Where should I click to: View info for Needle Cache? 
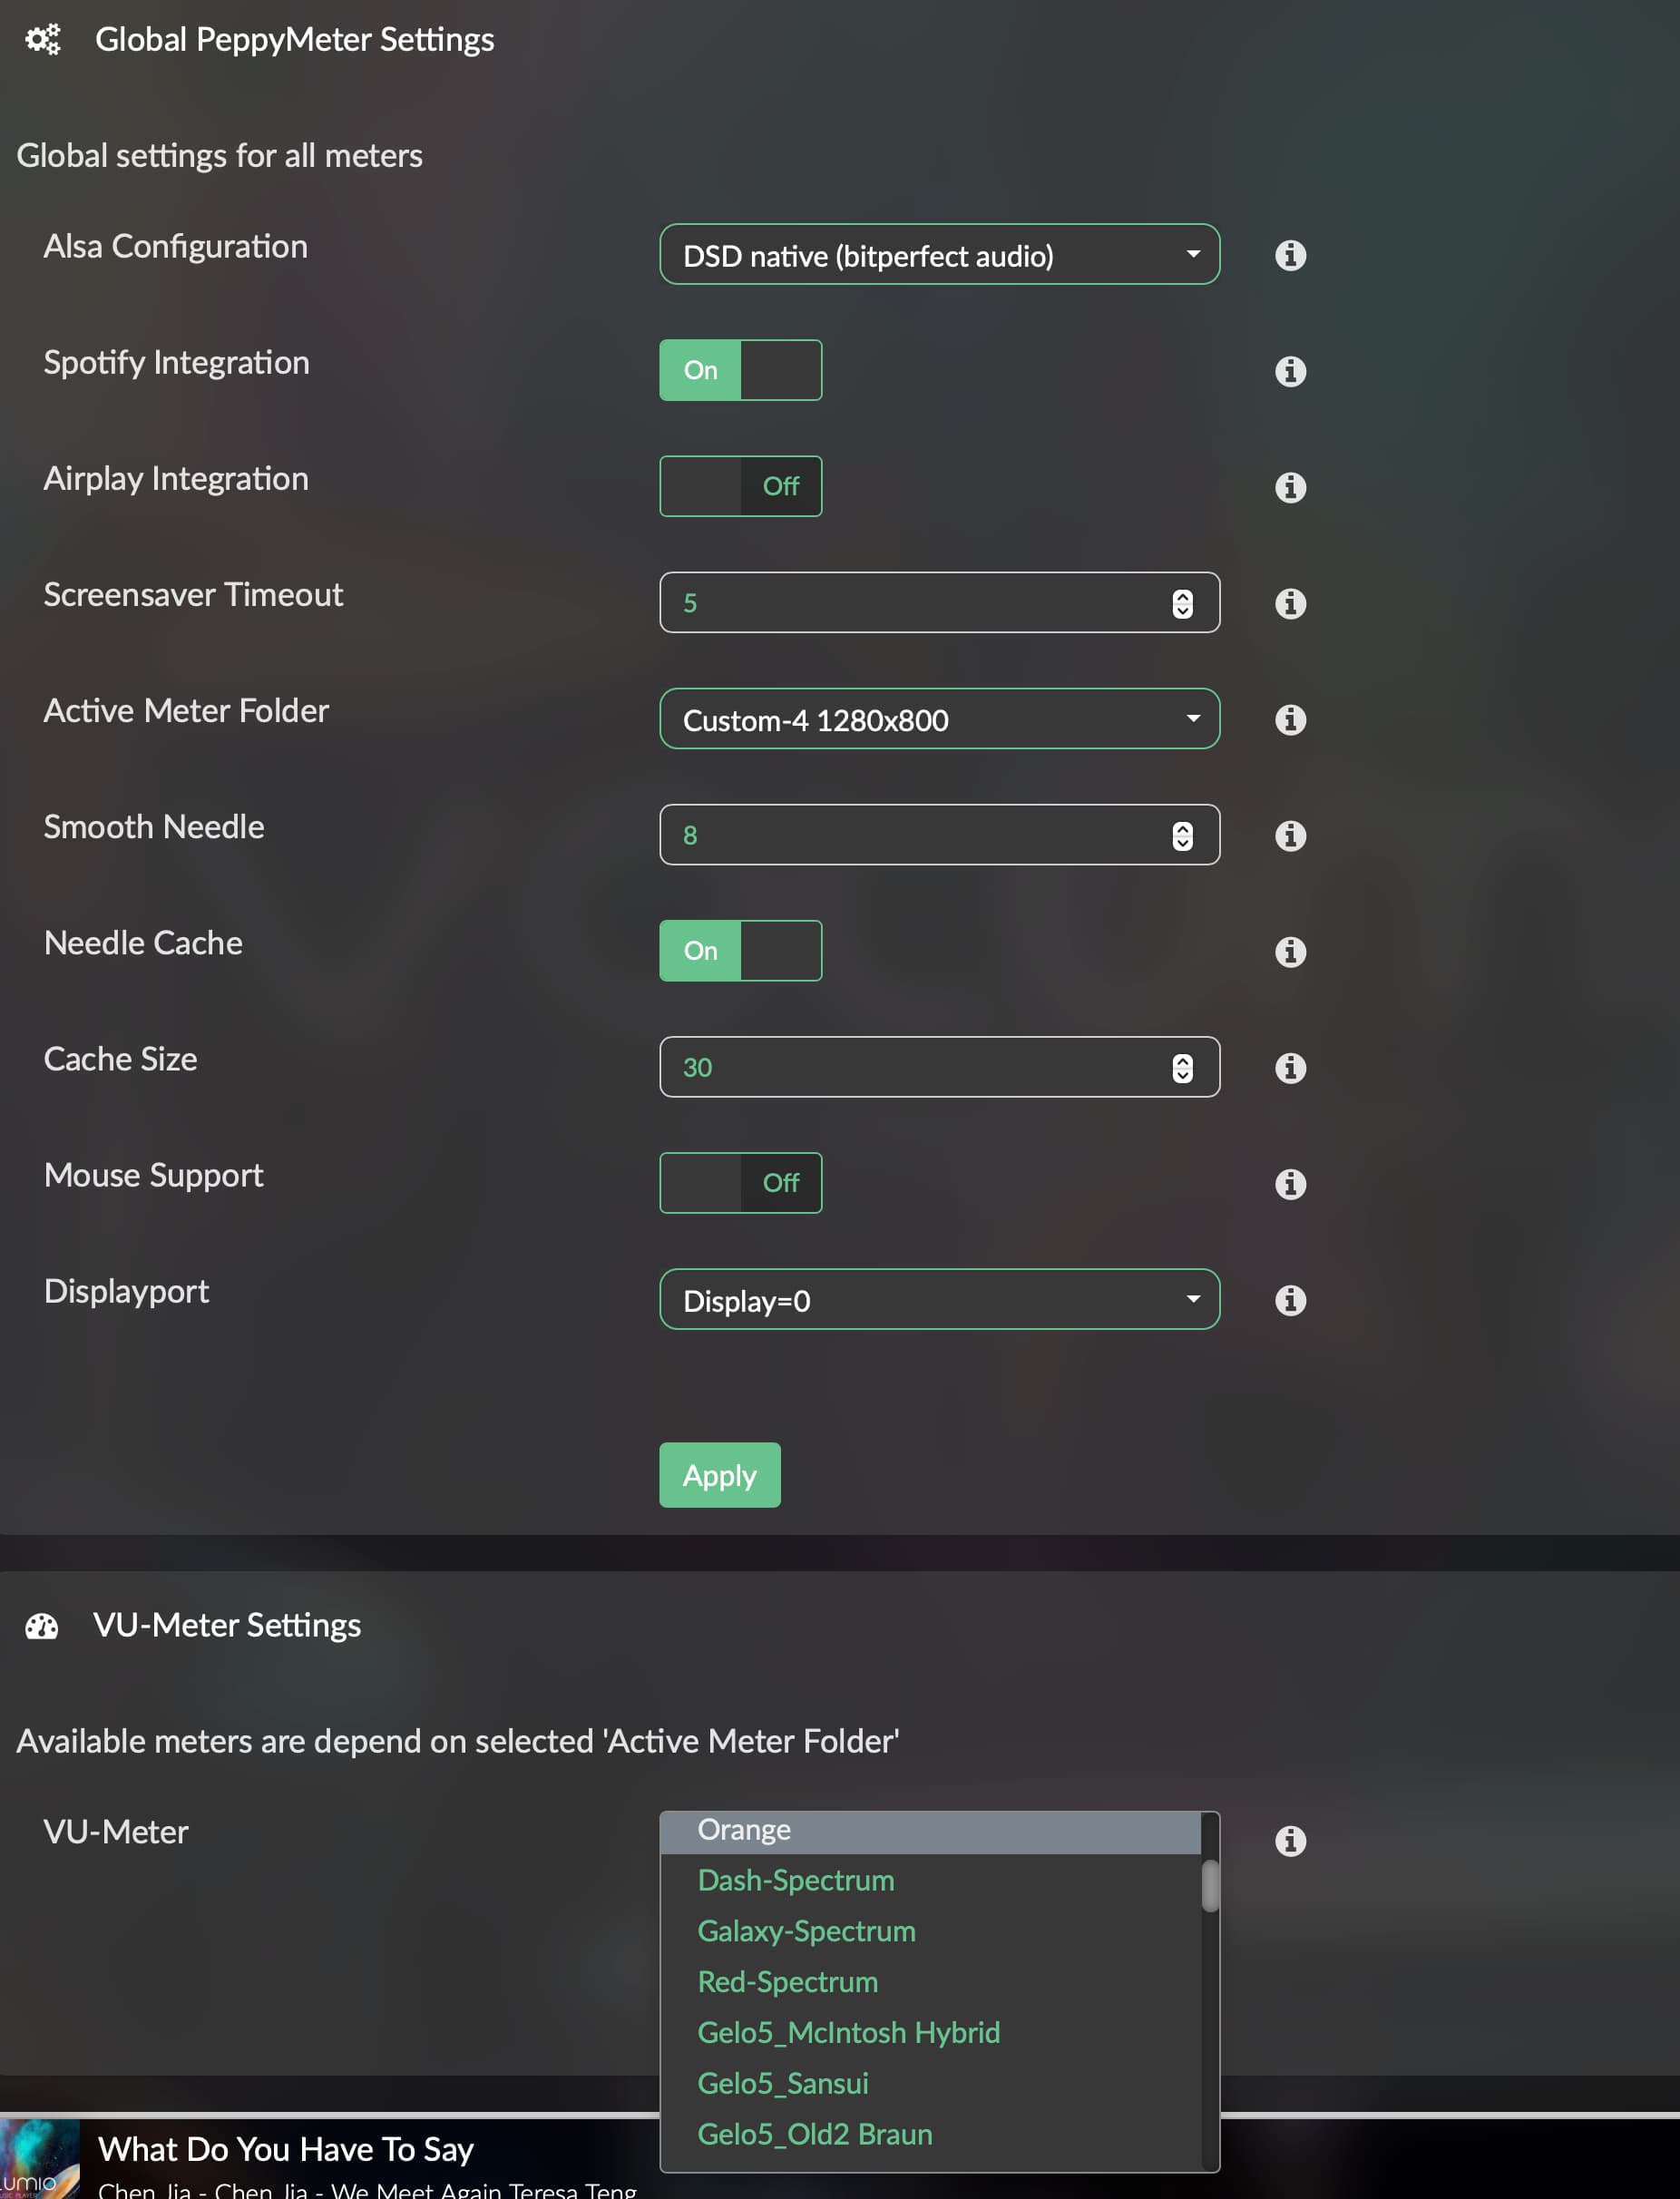tap(1290, 951)
